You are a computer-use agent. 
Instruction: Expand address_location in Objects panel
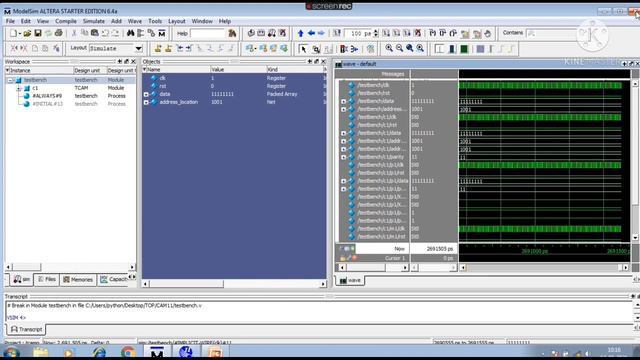(146, 102)
